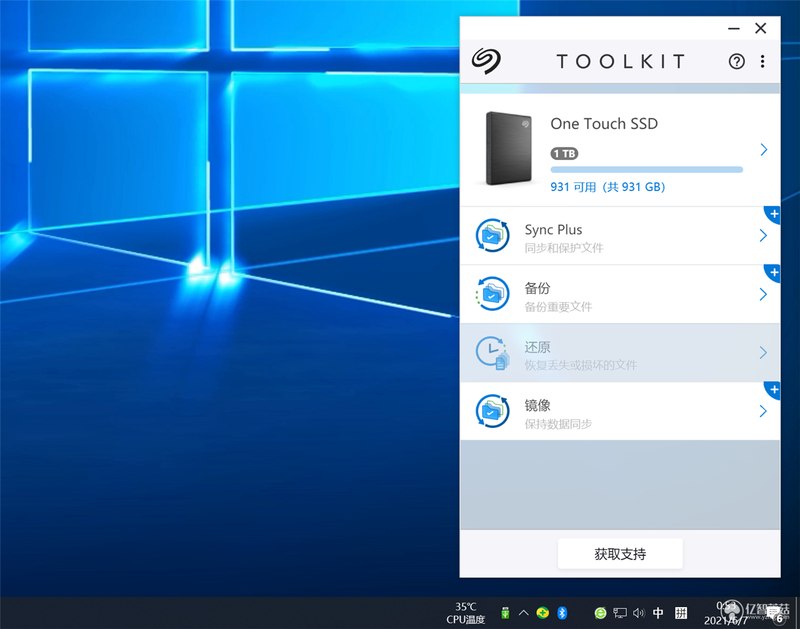Open the Bluetooth tray icon
800x629 pixels.
562,613
